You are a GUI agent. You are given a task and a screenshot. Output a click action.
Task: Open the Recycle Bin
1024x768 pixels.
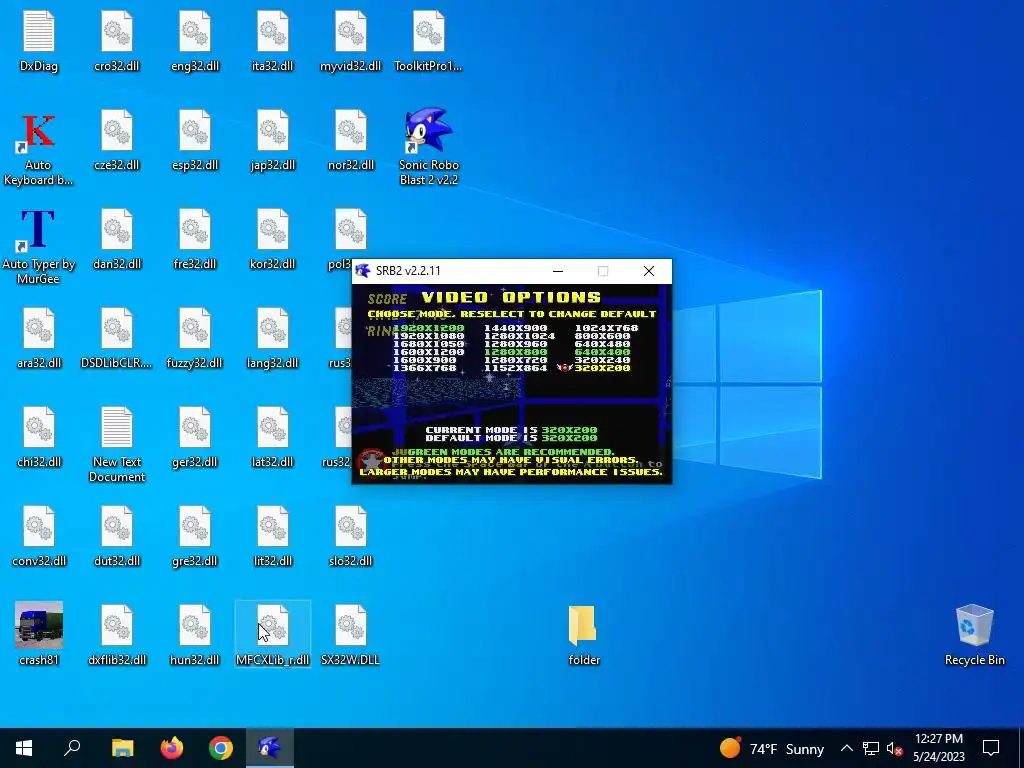(x=974, y=626)
